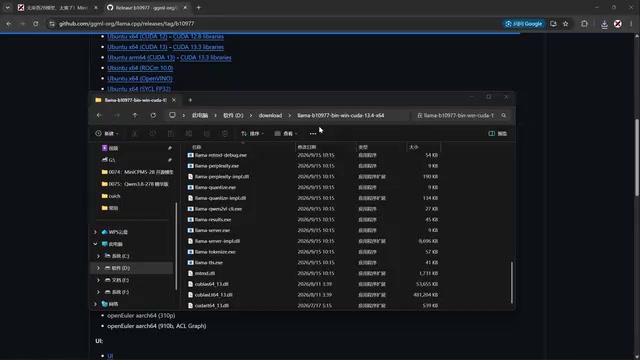Open the New item dropdown in Explorer
640x360 pixels.
(x=107, y=133)
